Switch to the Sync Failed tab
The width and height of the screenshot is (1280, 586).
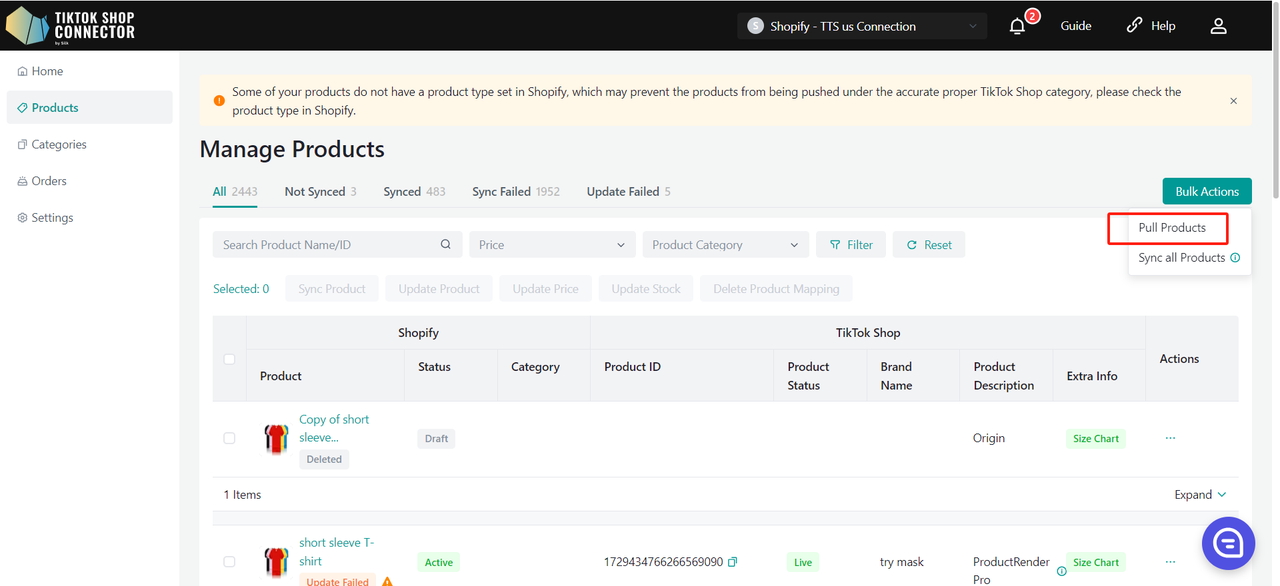pyautogui.click(x=515, y=192)
